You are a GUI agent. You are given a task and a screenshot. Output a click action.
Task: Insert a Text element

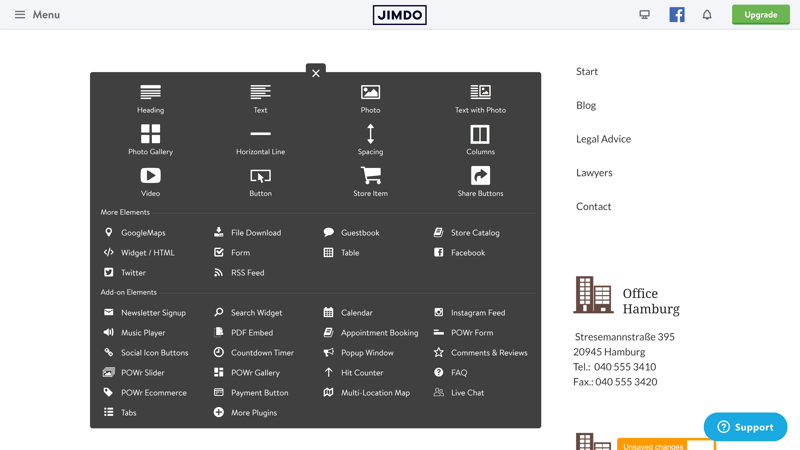pyautogui.click(x=260, y=99)
